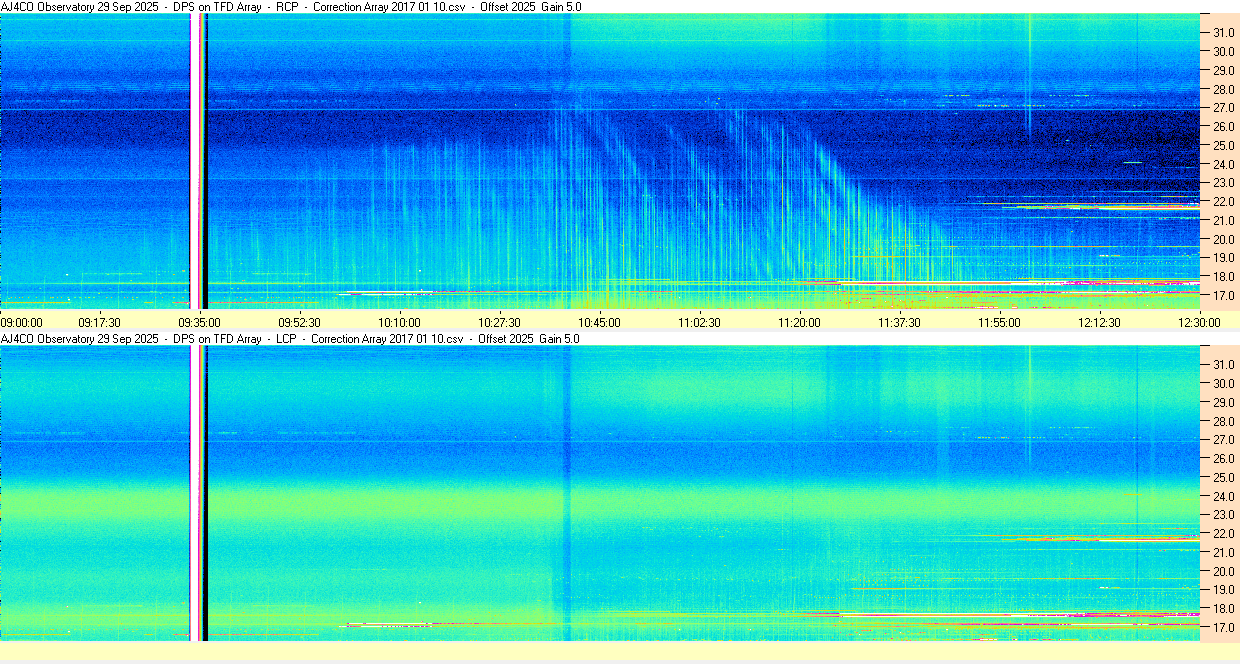The width and height of the screenshot is (1240, 664).
Task: Pick the 18.0 frequency label in LCP panel
Action: (x=1223, y=609)
